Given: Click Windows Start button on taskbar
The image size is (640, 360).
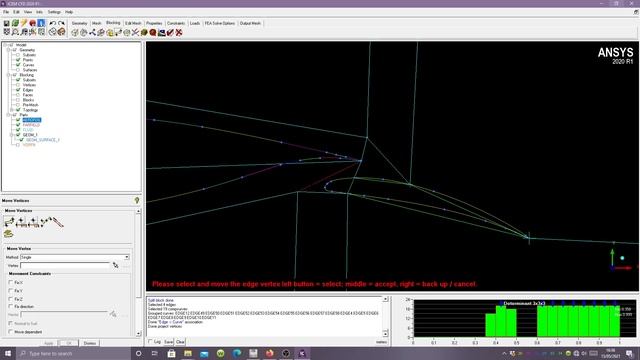Looking at the screenshot, I should [7, 353].
